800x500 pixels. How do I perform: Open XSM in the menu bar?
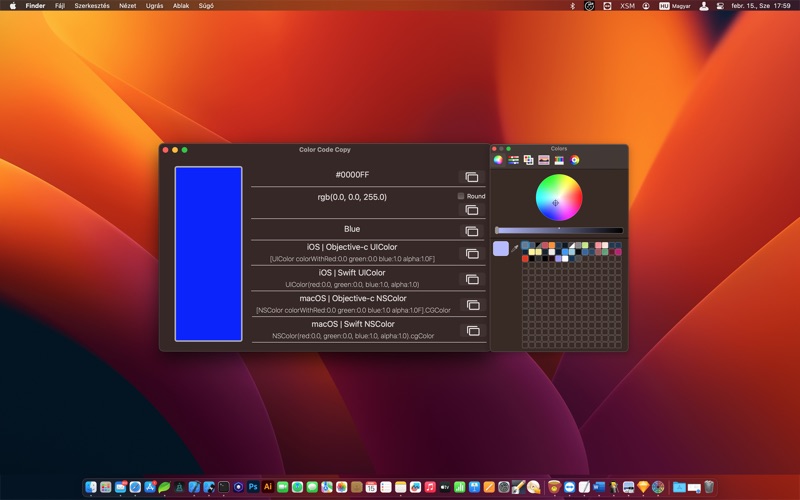coord(628,6)
